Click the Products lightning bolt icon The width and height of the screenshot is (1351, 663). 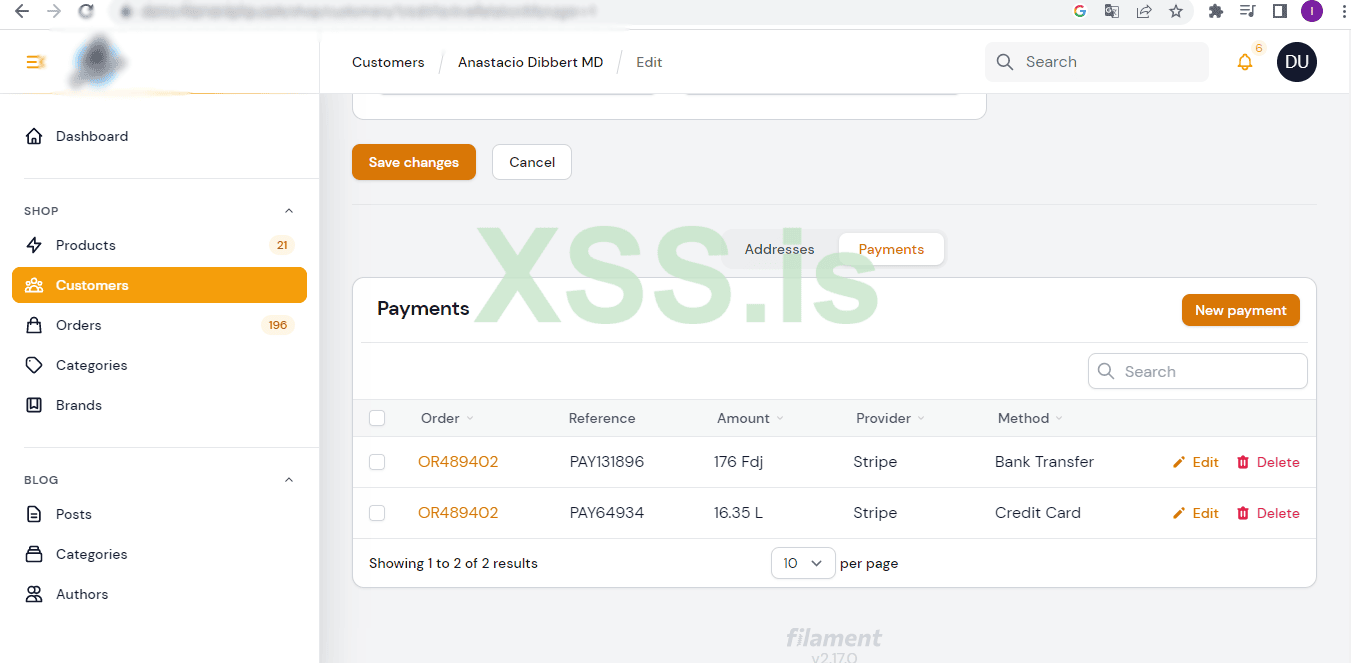tap(34, 245)
